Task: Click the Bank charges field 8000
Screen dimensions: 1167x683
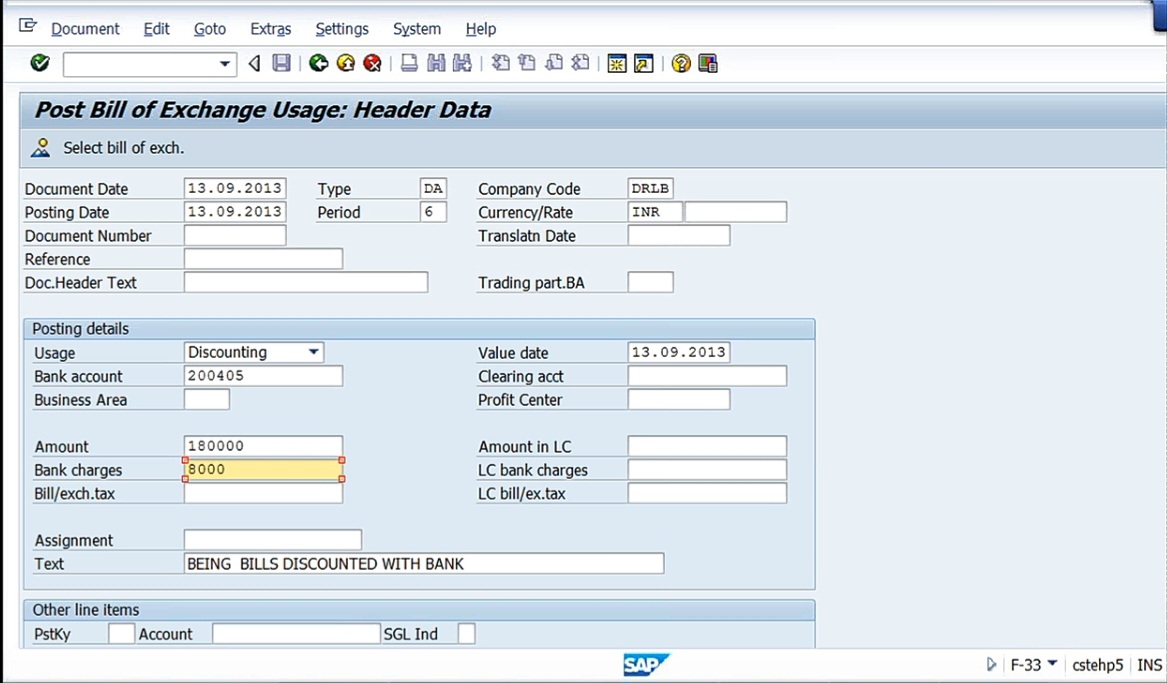Action: click(263, 469)
